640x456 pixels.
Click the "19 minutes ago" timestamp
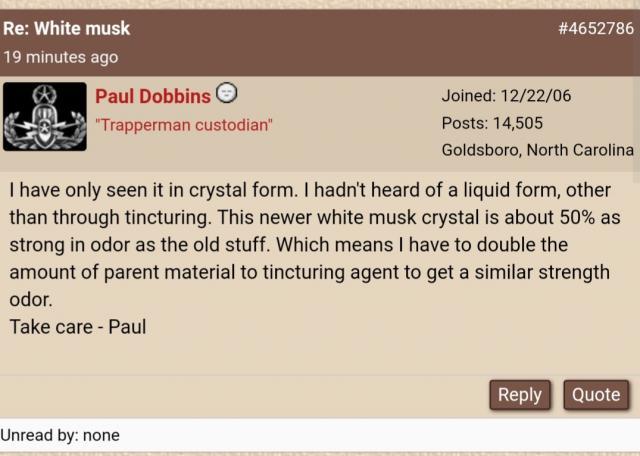point(60,57)
